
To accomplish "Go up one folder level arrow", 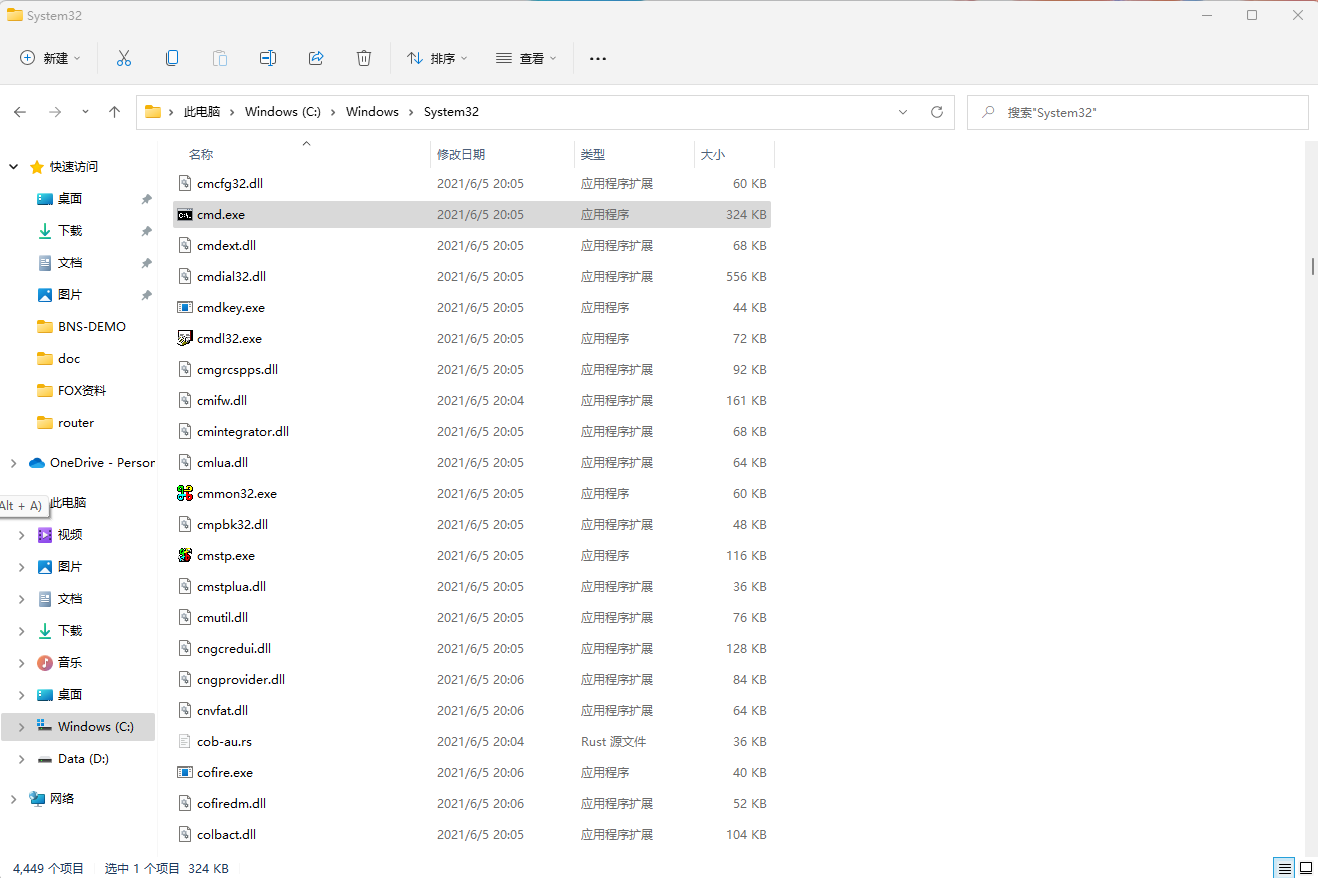I will pos(114,112).
